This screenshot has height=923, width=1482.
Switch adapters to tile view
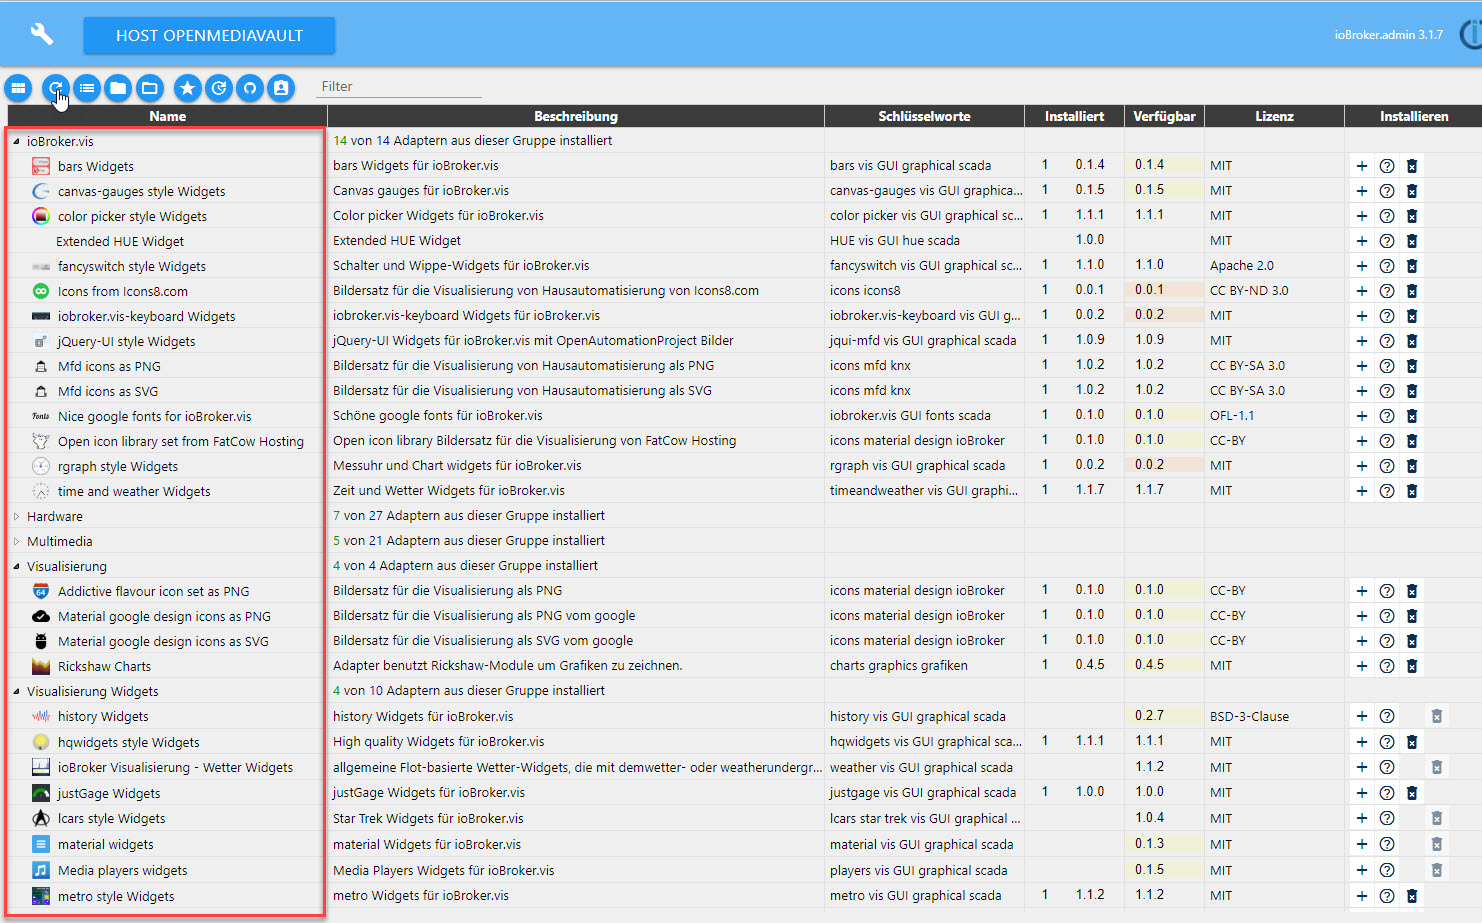pyautogui.click(x=18, y=88)
